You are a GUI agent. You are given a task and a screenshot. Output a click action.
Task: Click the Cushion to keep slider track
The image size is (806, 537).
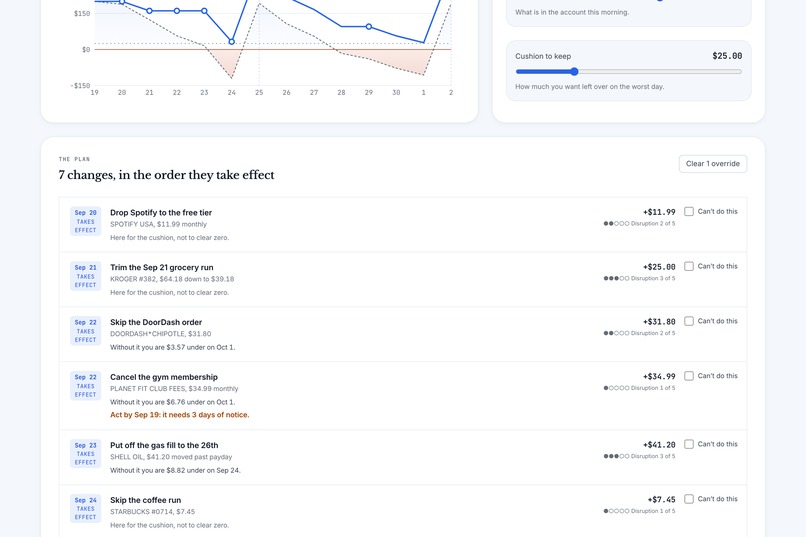(x=628, y=71)
